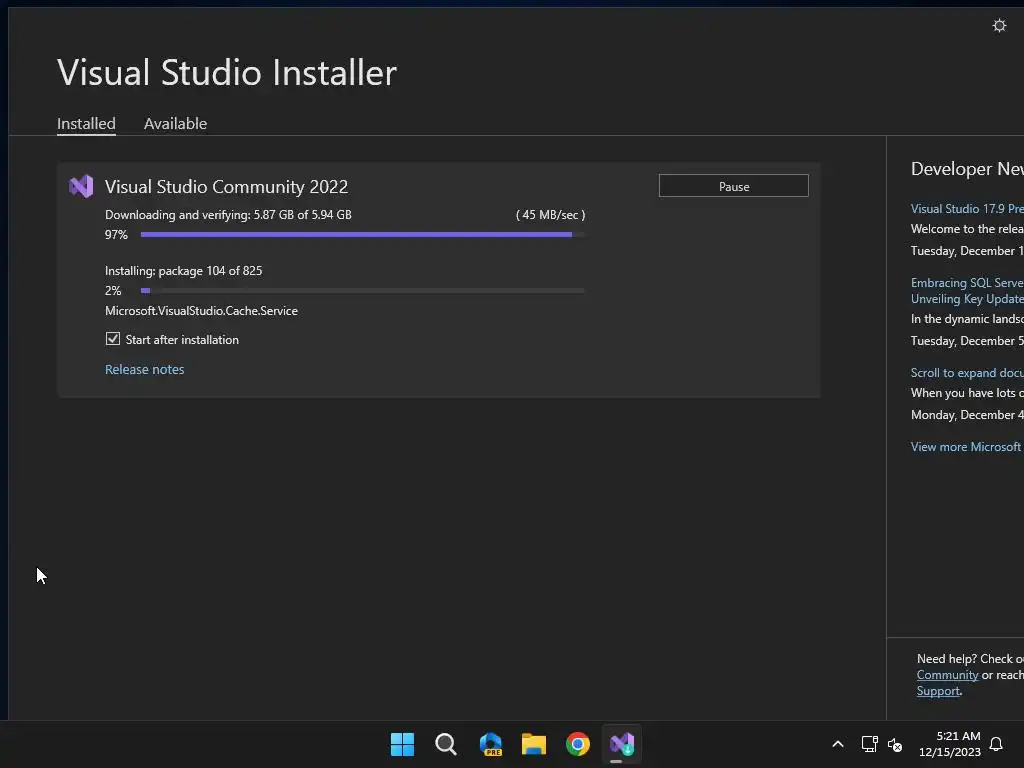Click the '( 45 MB/sec )' speed text
The image size is (1024, 768).
(551, 215)
